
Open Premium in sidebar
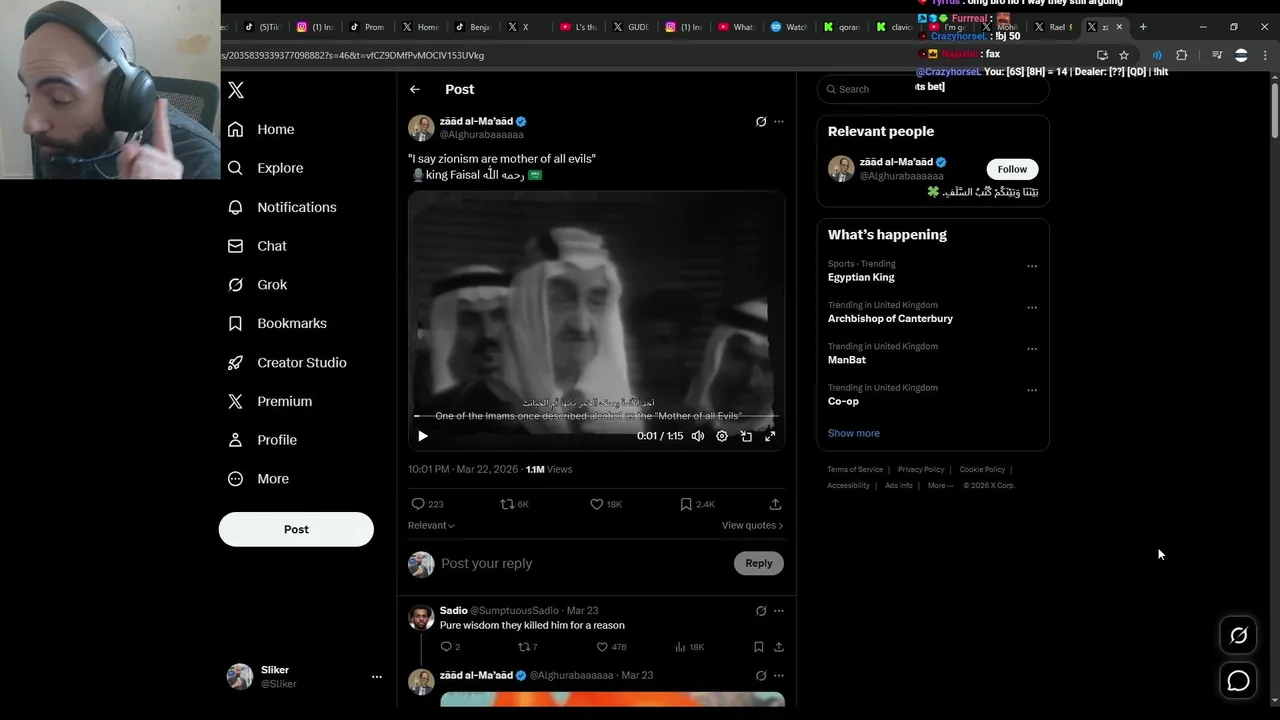270,401
